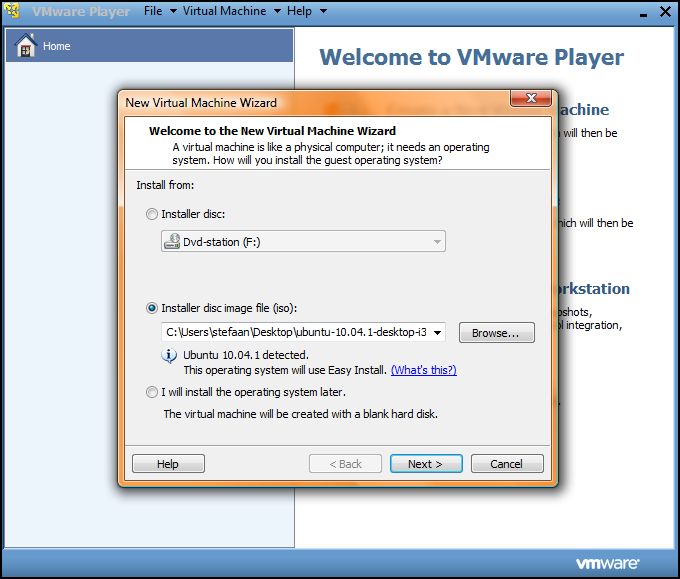680x579 pixels.
Task: Click the Next > button
Action: (x=426, y=464)
